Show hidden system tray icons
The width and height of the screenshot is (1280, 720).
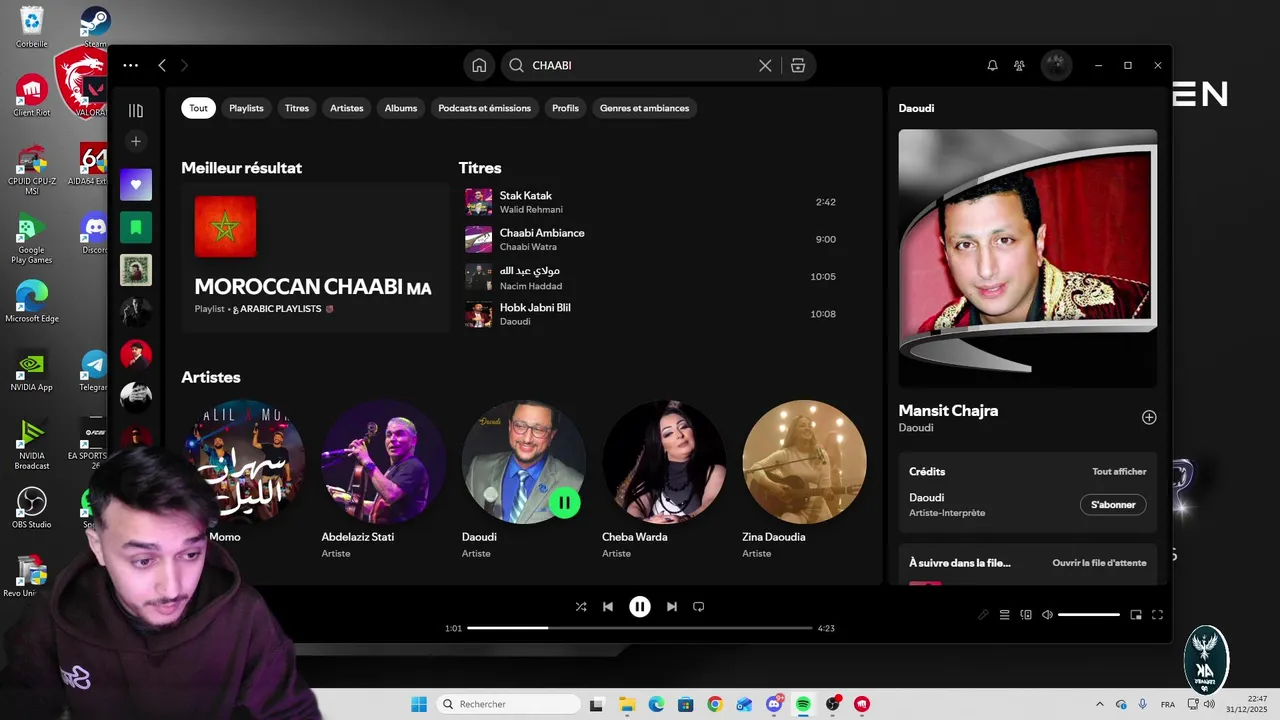[1100, 704]
